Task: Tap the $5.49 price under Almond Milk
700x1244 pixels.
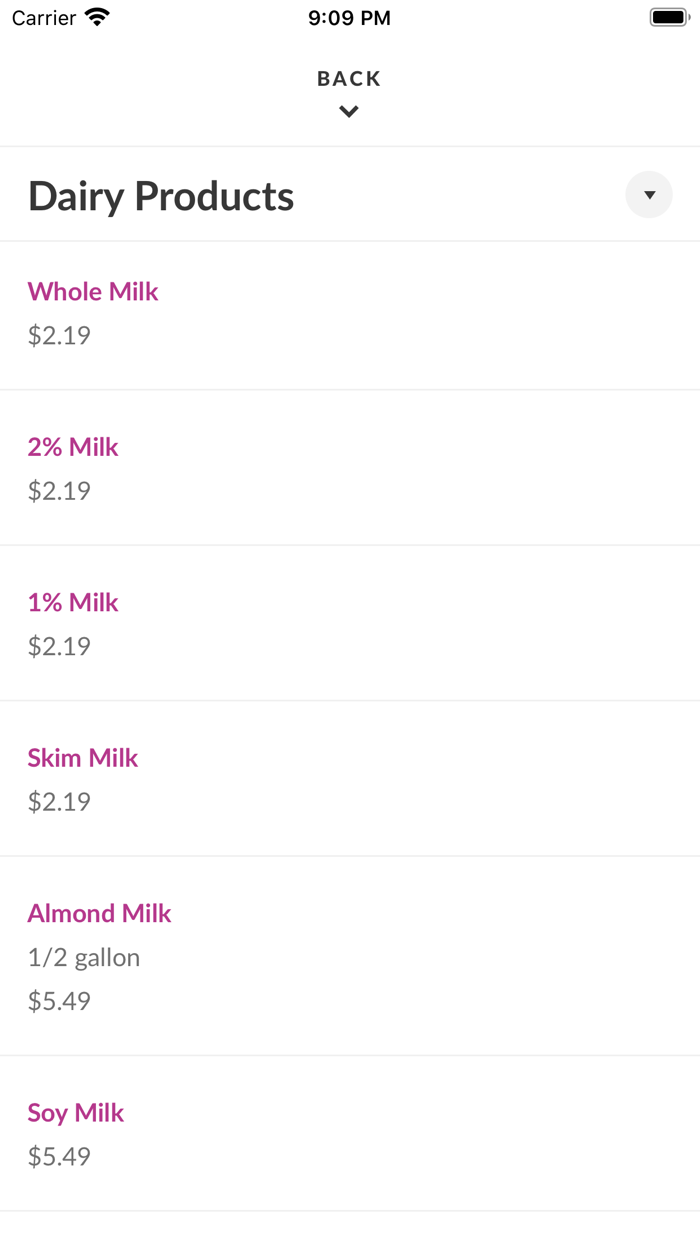Action: point(59,1001)
